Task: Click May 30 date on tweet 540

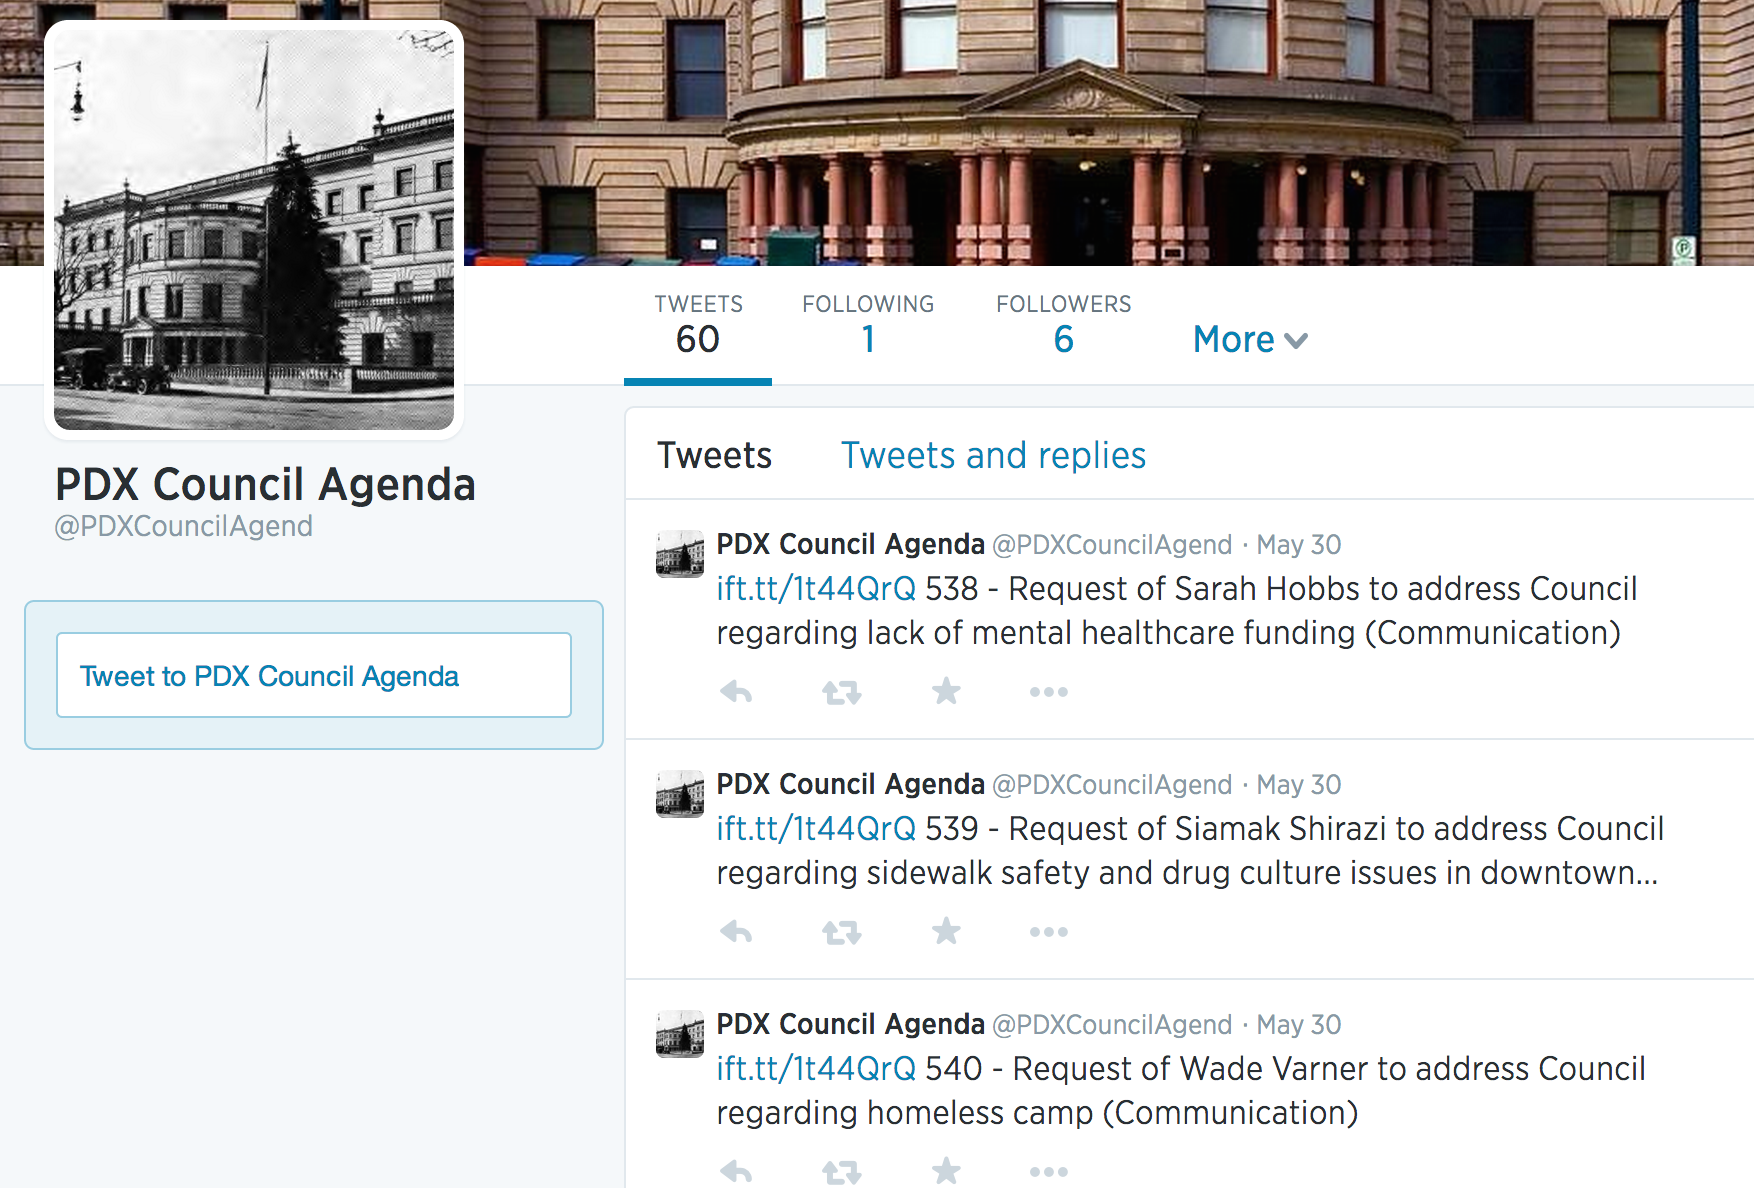Action: [x=1299, y=1025]
